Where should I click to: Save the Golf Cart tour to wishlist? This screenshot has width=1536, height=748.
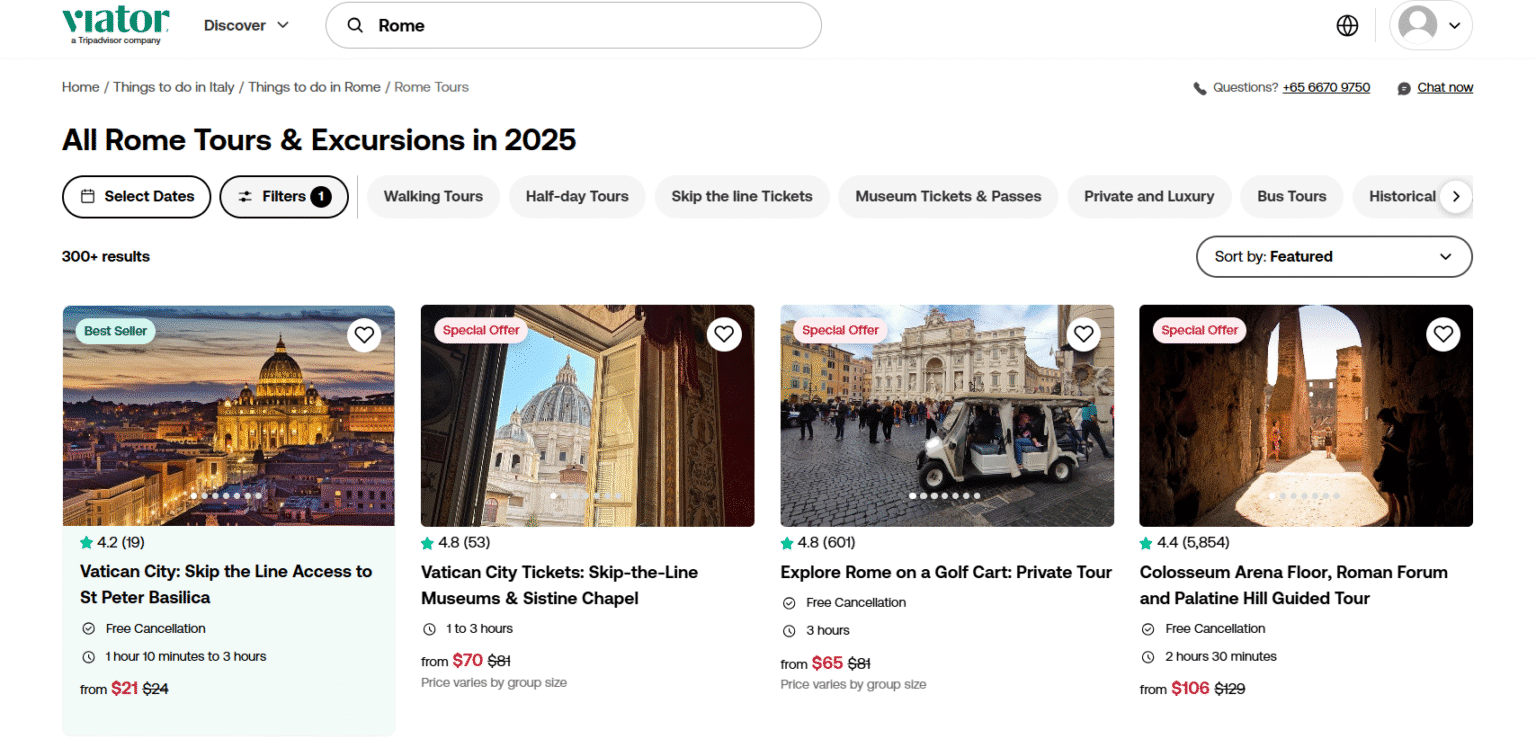click(1083, 334)
